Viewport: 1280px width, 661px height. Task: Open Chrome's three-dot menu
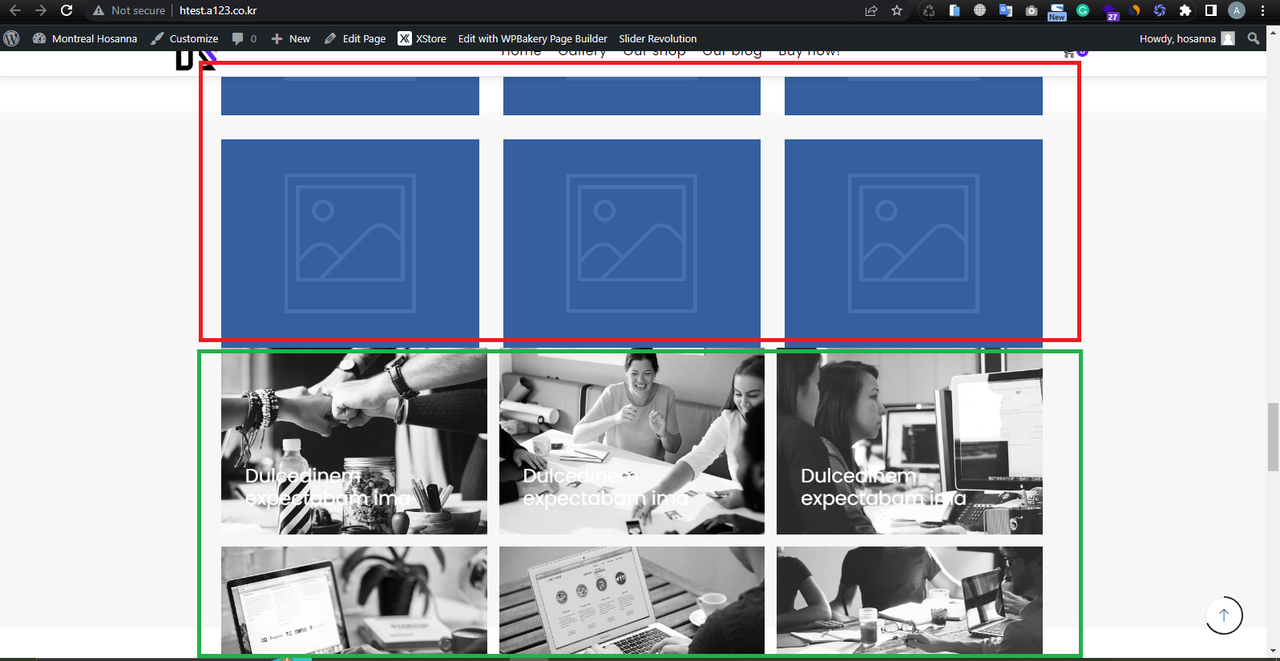click(x=1264, y=10)
